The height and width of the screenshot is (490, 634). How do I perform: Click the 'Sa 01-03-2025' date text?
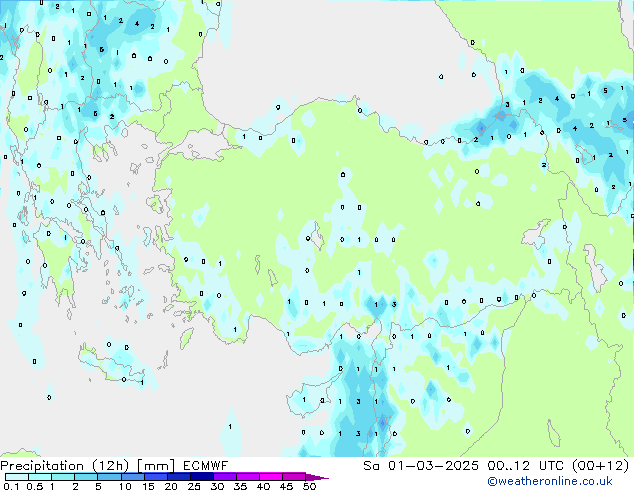pyautogui.click(x=421, y=466)
